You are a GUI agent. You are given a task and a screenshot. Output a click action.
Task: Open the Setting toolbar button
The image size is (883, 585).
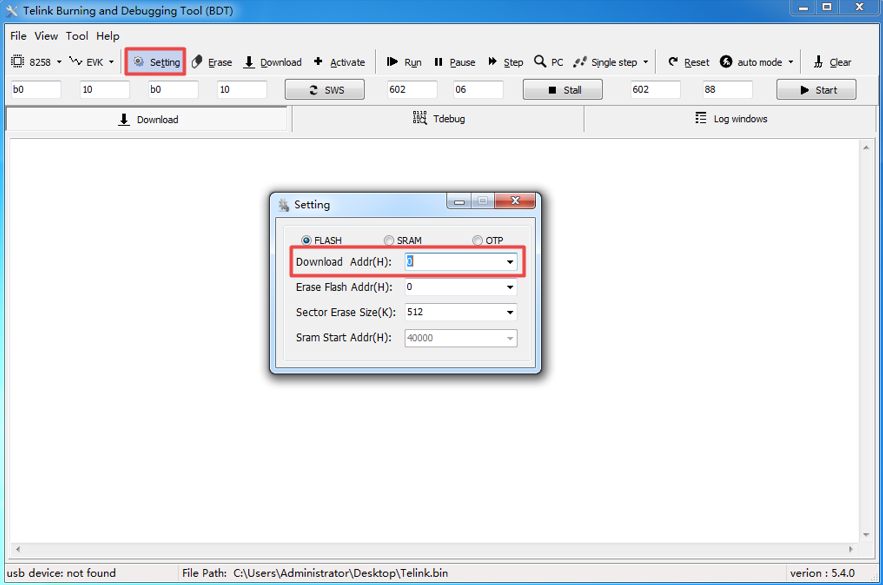(156, 62)
